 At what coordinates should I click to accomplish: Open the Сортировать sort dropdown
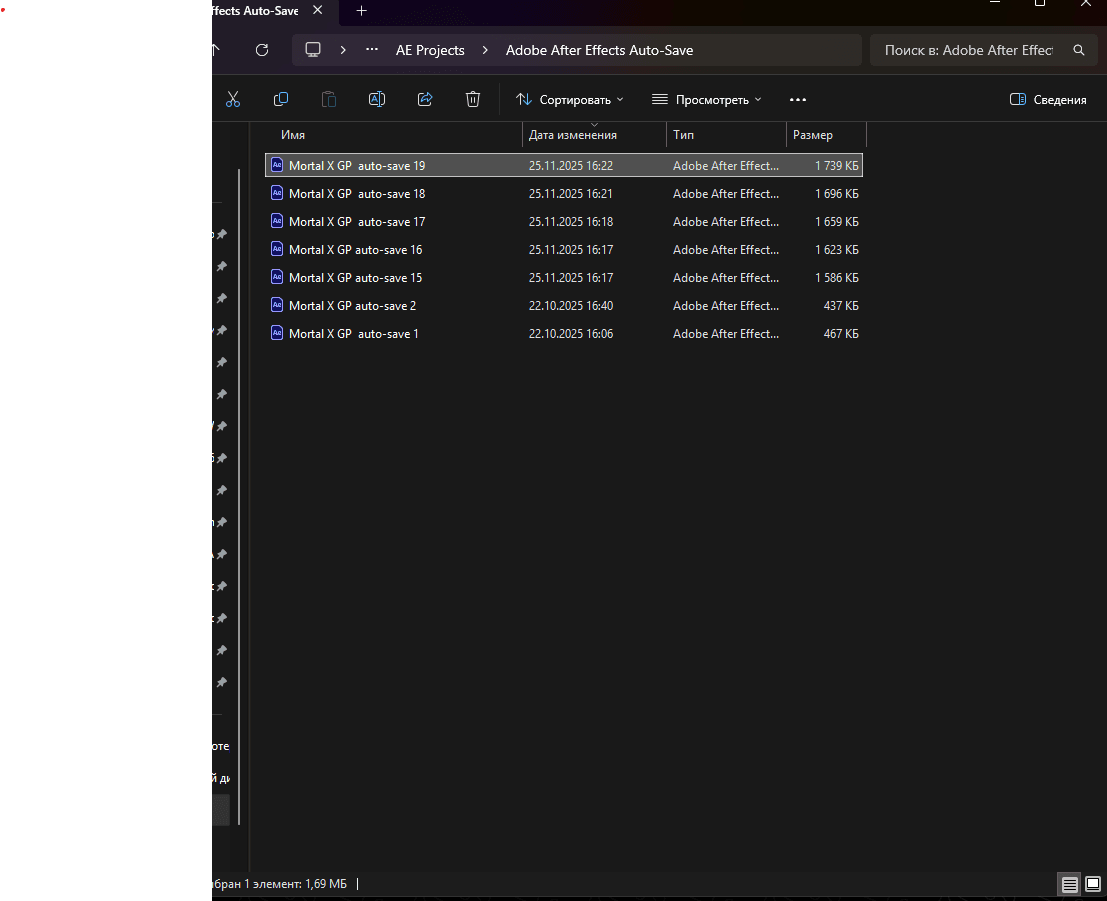[x=569, y=99]
